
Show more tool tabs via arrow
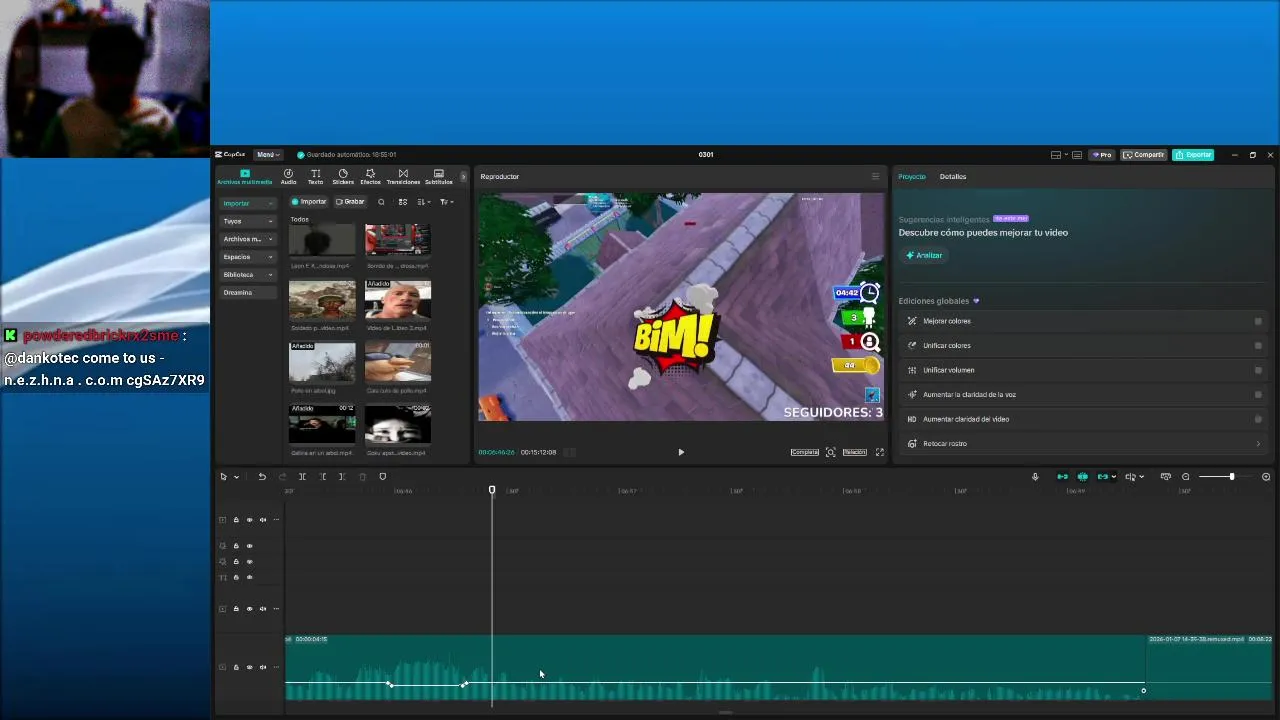(x=463, y=177)
